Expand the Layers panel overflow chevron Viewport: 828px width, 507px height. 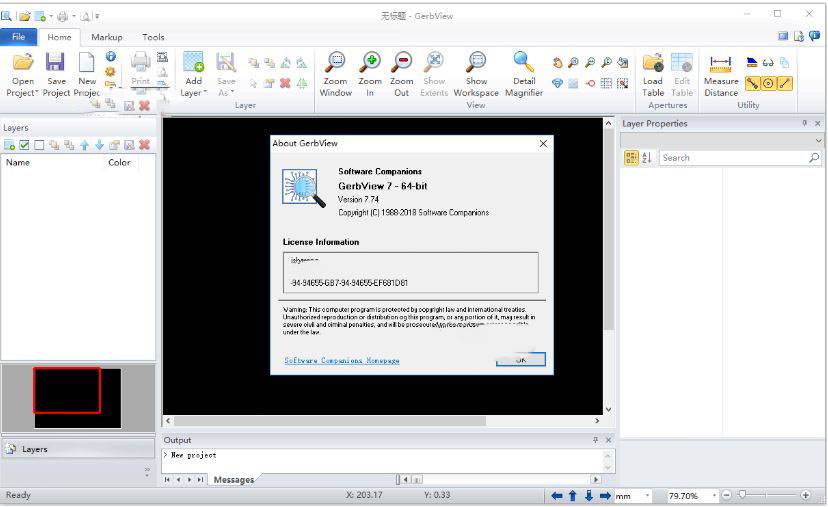147,471
